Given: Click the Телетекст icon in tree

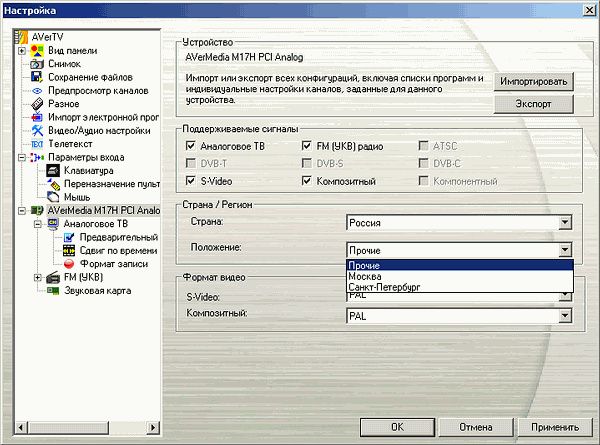Looking at the screenshot, I should tap(37, 144).
